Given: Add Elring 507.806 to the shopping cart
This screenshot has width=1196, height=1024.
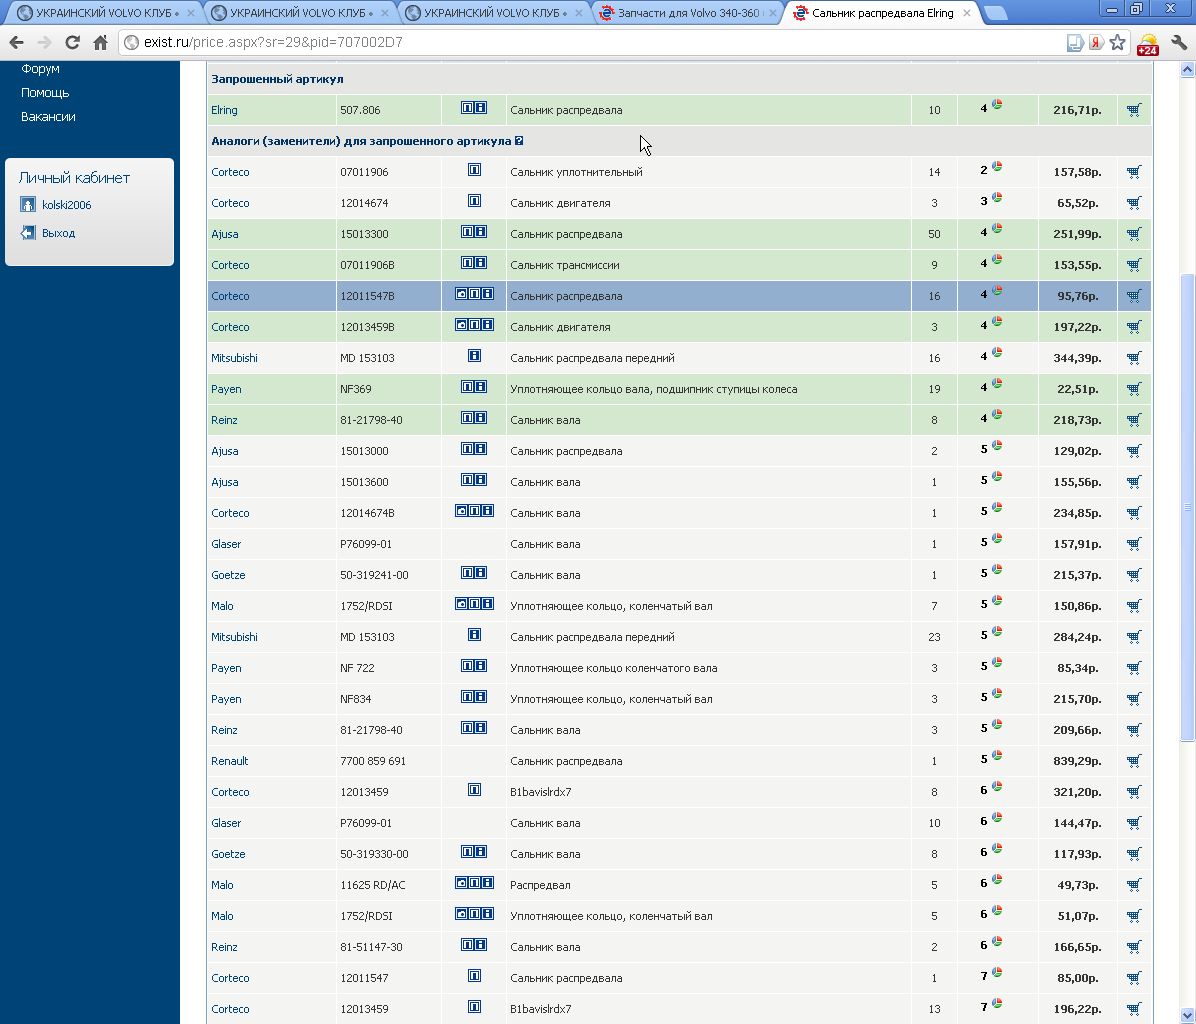Looking at the screenshot, I should (1133, 110).
